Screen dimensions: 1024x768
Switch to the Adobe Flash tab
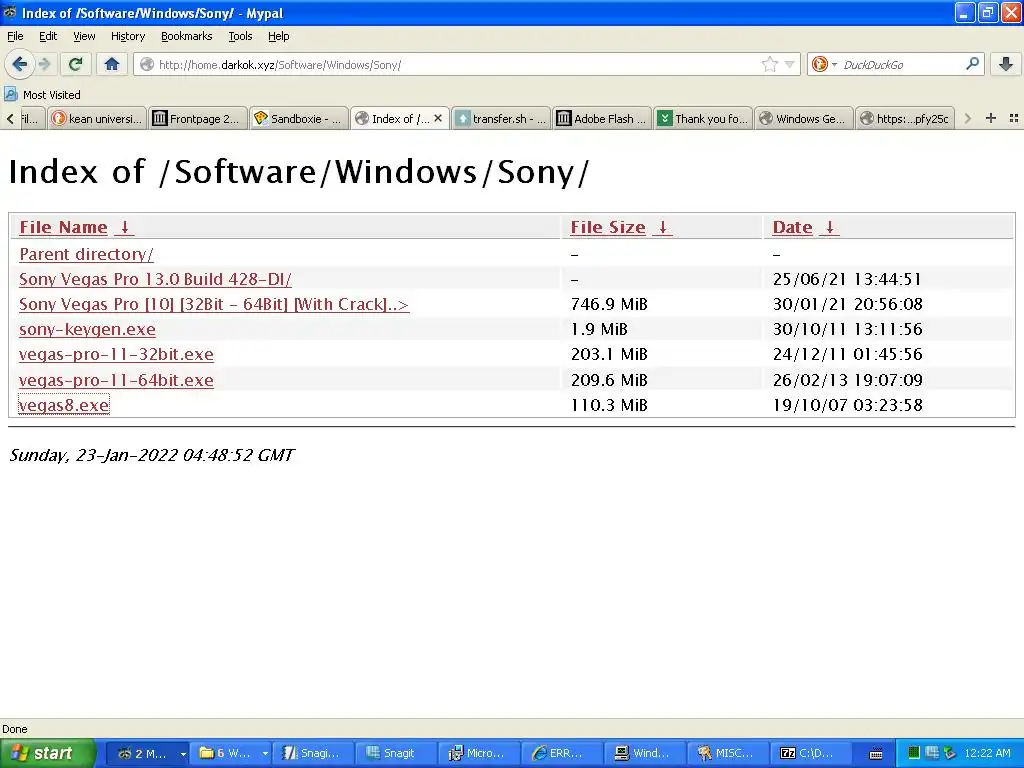click(601, 118)
